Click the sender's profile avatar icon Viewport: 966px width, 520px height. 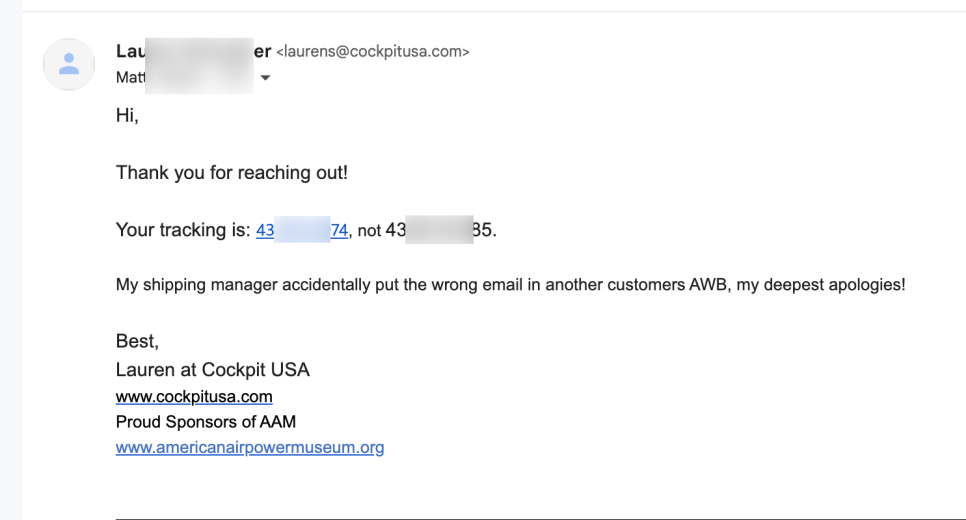pyautogui.click(x=69, y=64)
